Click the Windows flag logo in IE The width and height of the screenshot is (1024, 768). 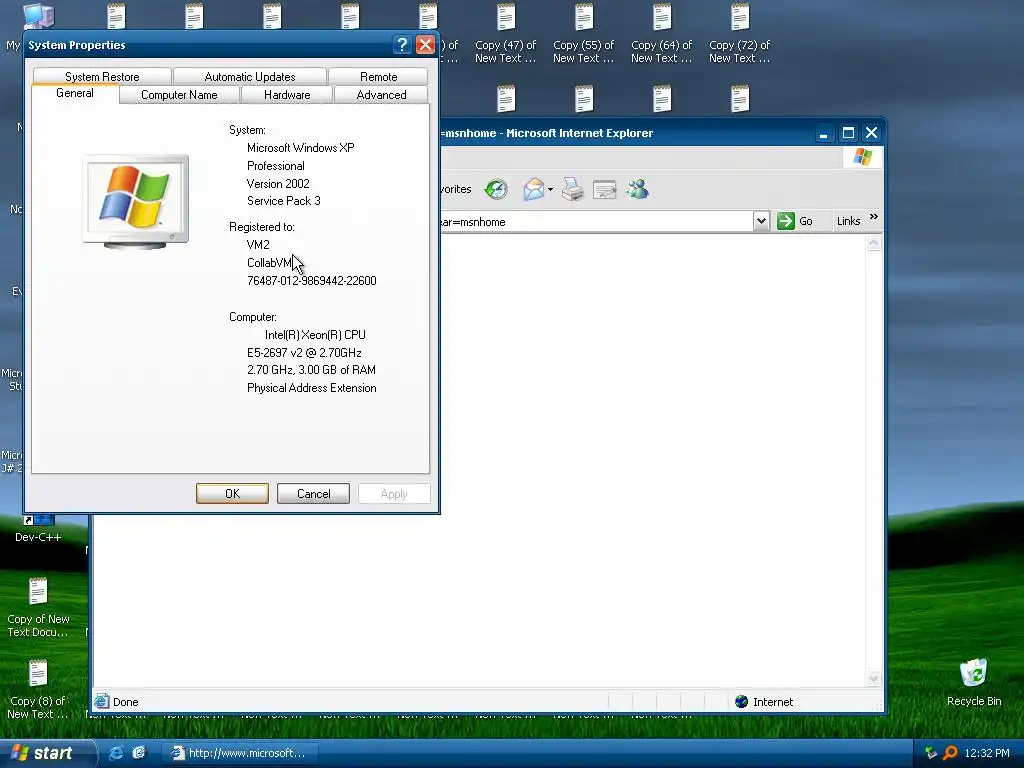click(x=863, y=157)
